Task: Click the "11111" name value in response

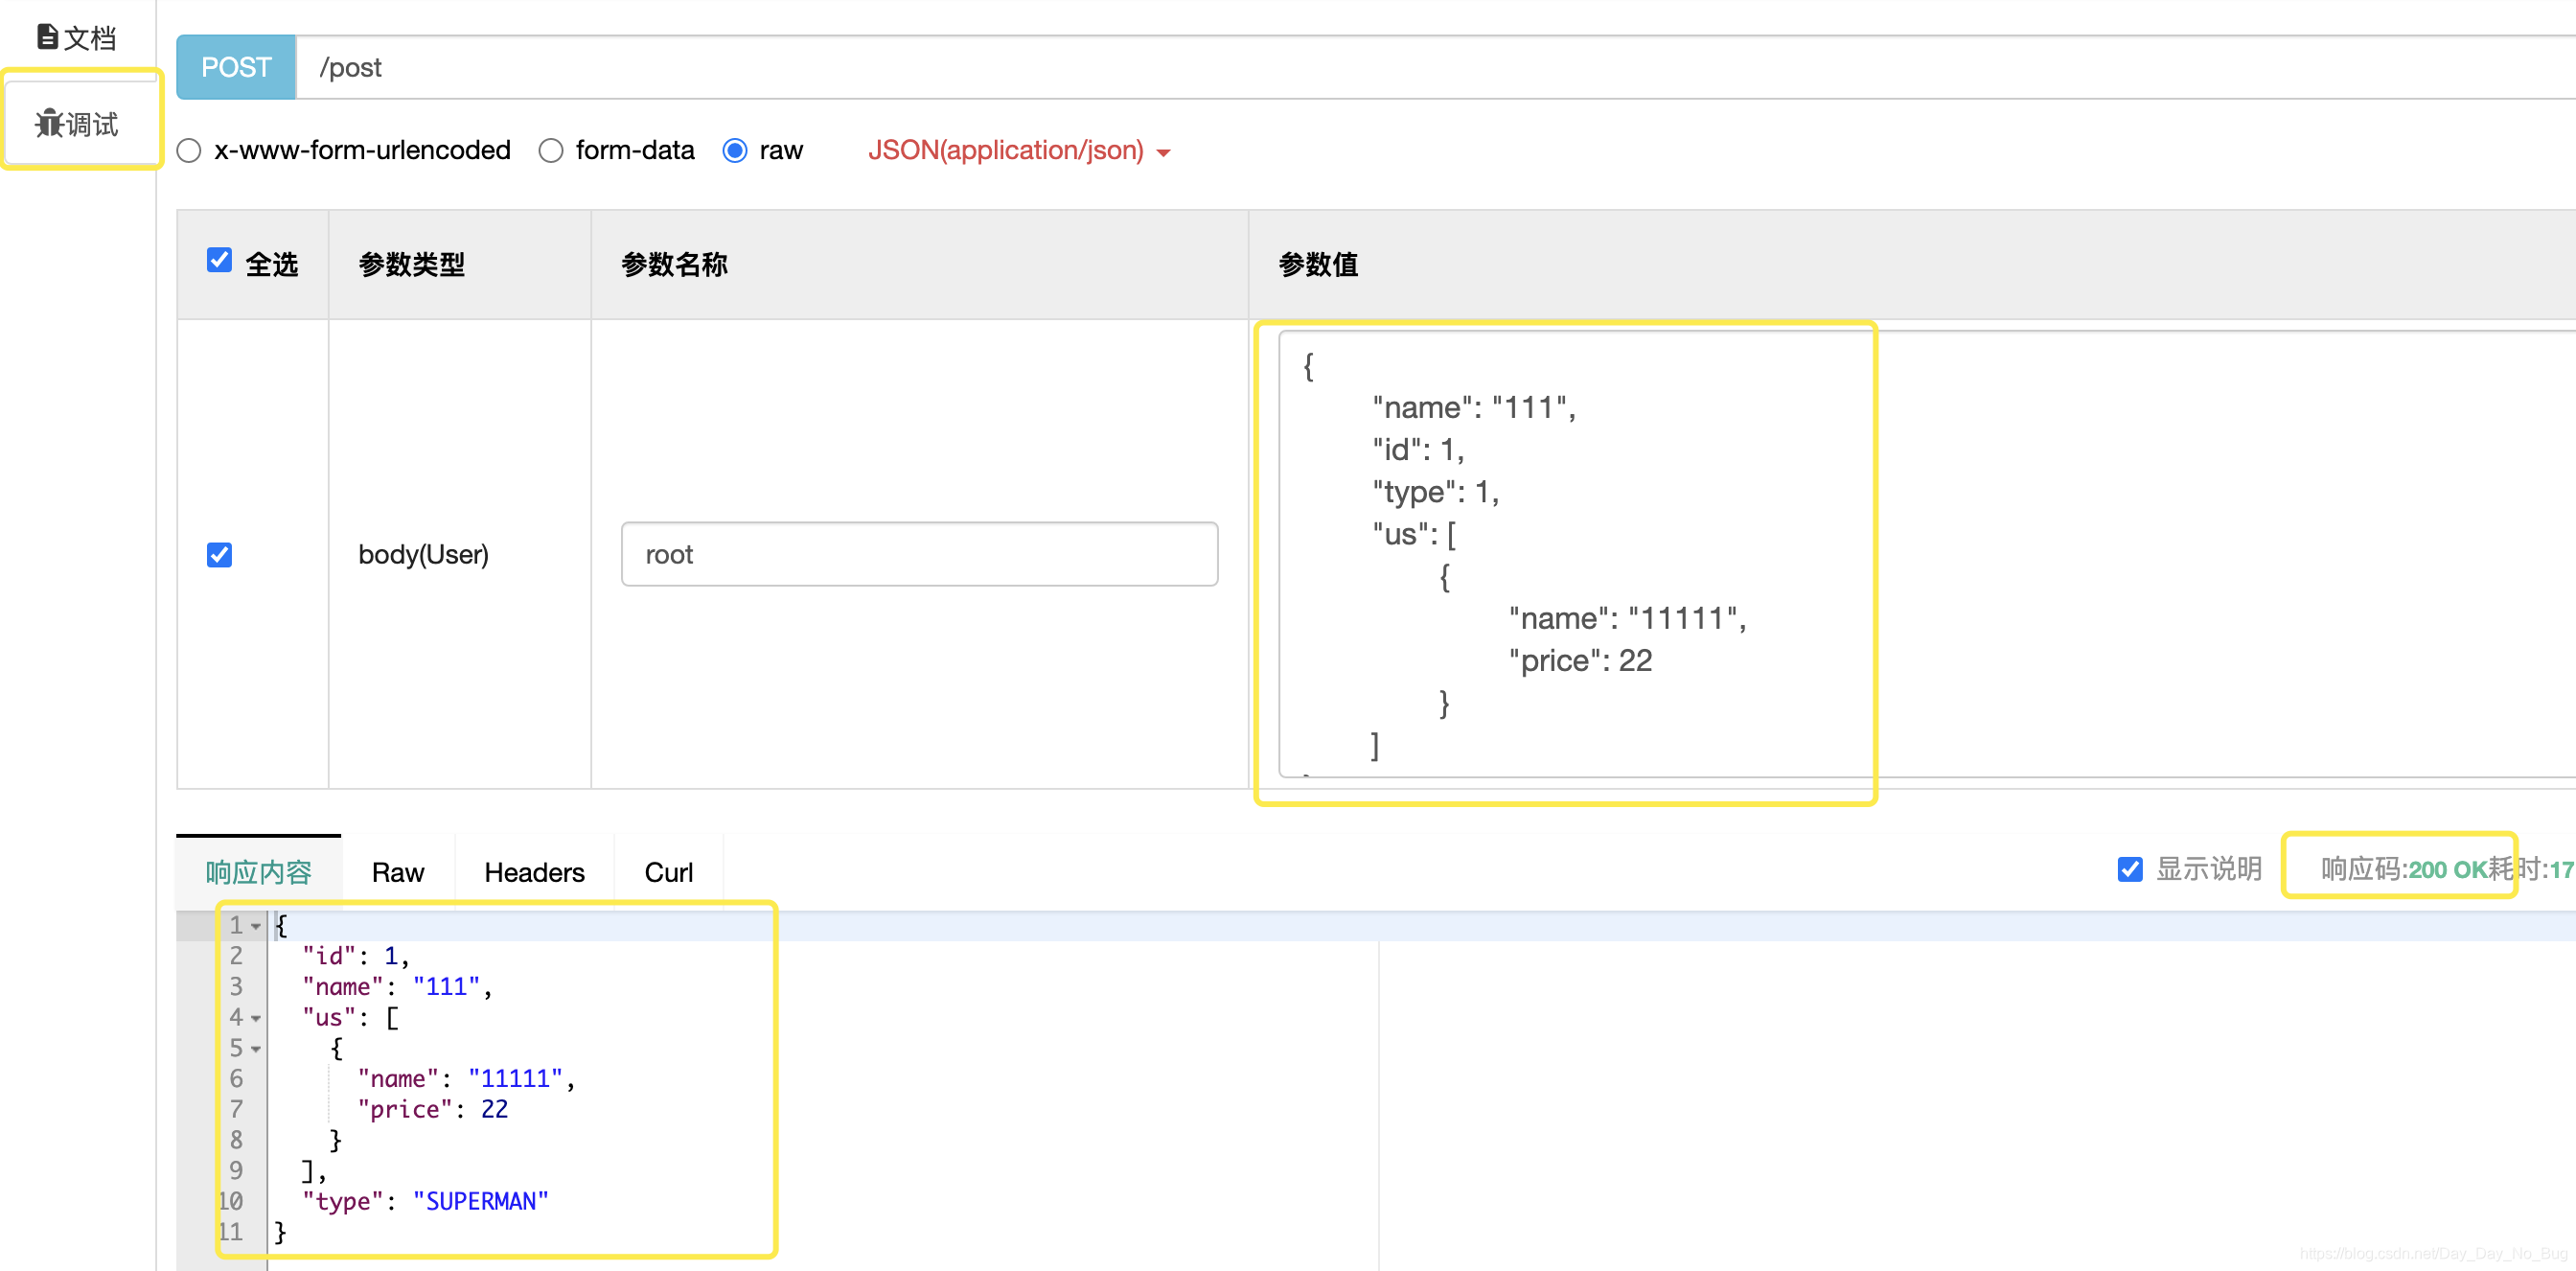Action: pos(515,1079)
